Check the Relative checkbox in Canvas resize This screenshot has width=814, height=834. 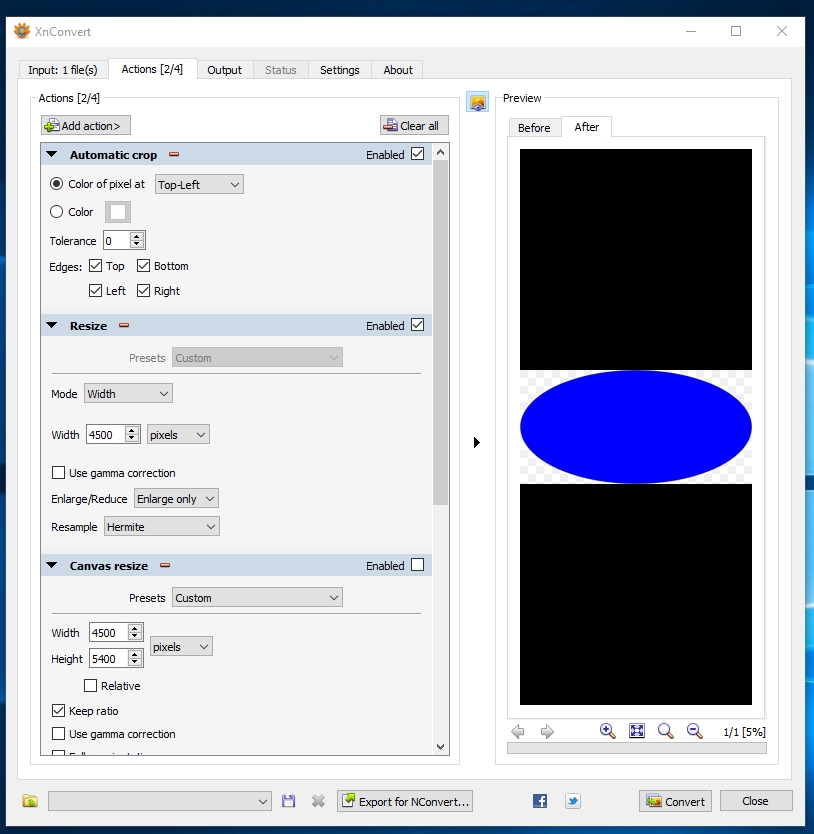[90, 686]
